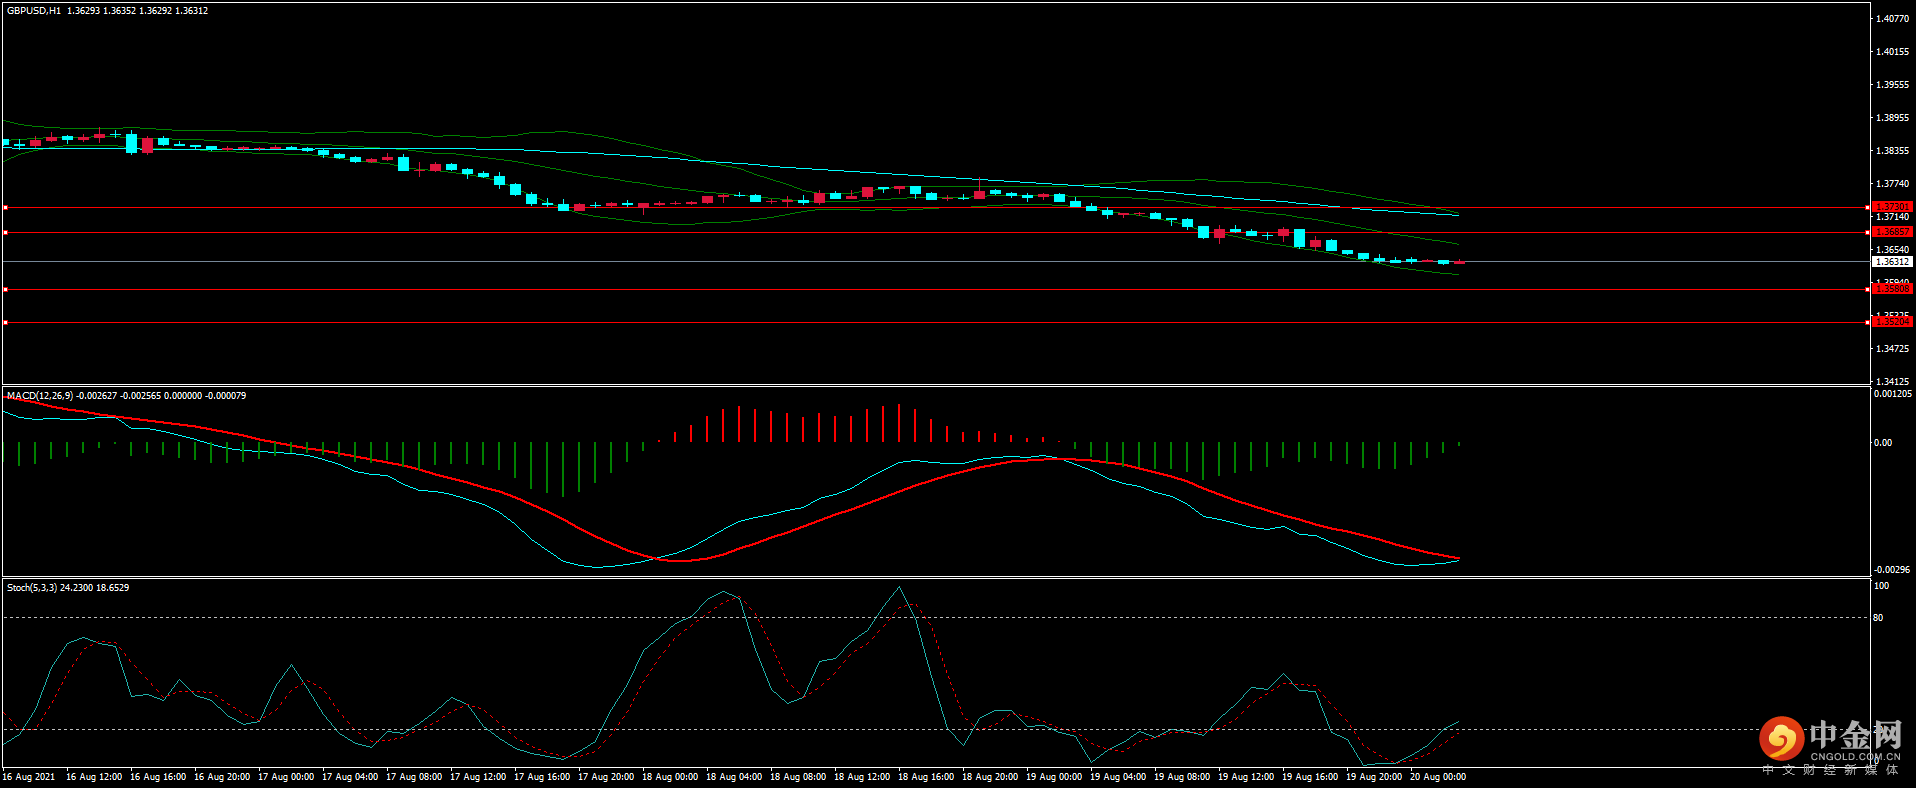Click the 1.37301 red price tag
Viewport: 1916px width, 788px height.
click(x=1891, y=207)
